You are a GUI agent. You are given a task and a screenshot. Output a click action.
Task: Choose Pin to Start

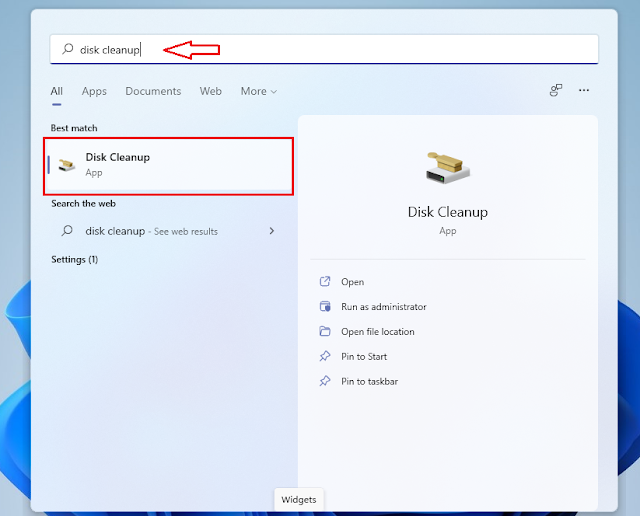tap(364, 357)
